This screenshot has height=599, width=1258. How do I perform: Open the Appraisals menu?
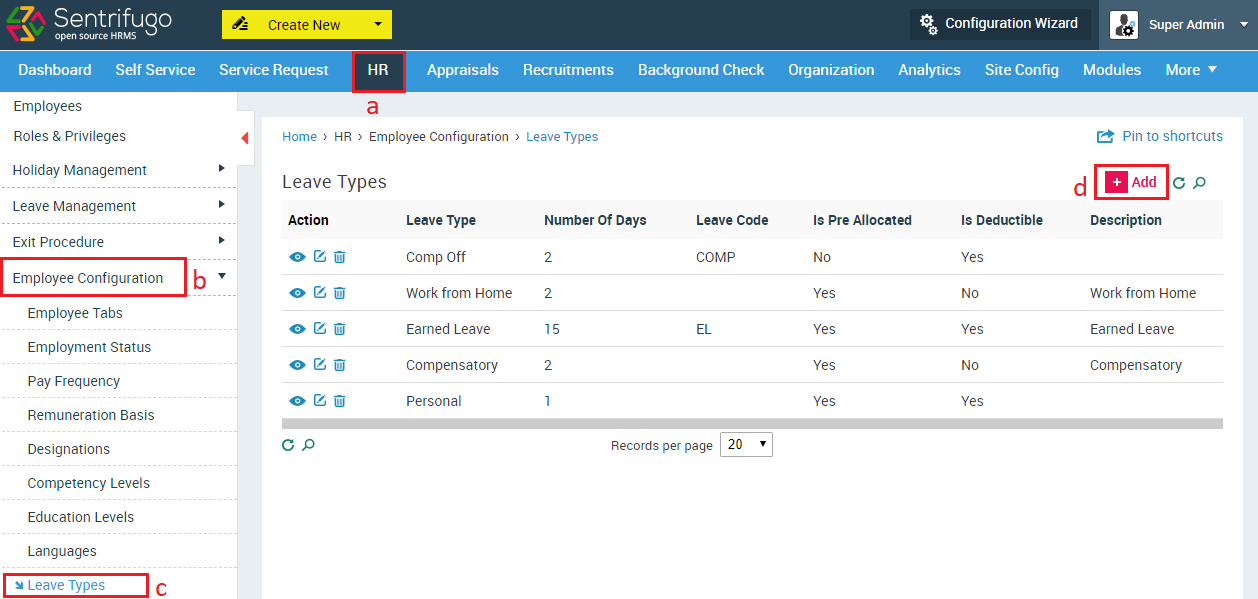pos(463,70)
